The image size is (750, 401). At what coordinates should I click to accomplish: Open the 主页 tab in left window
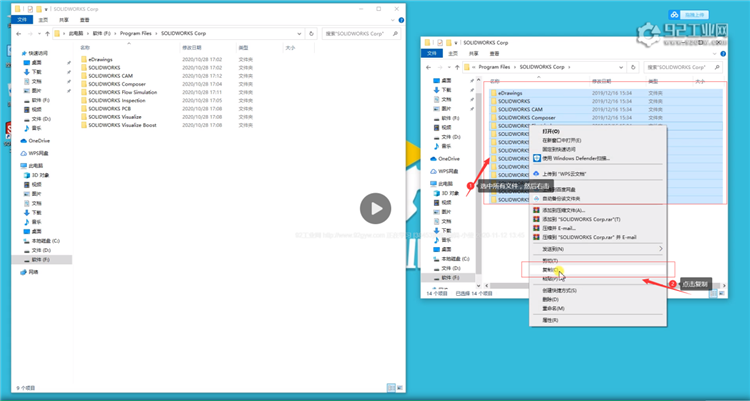43,20
